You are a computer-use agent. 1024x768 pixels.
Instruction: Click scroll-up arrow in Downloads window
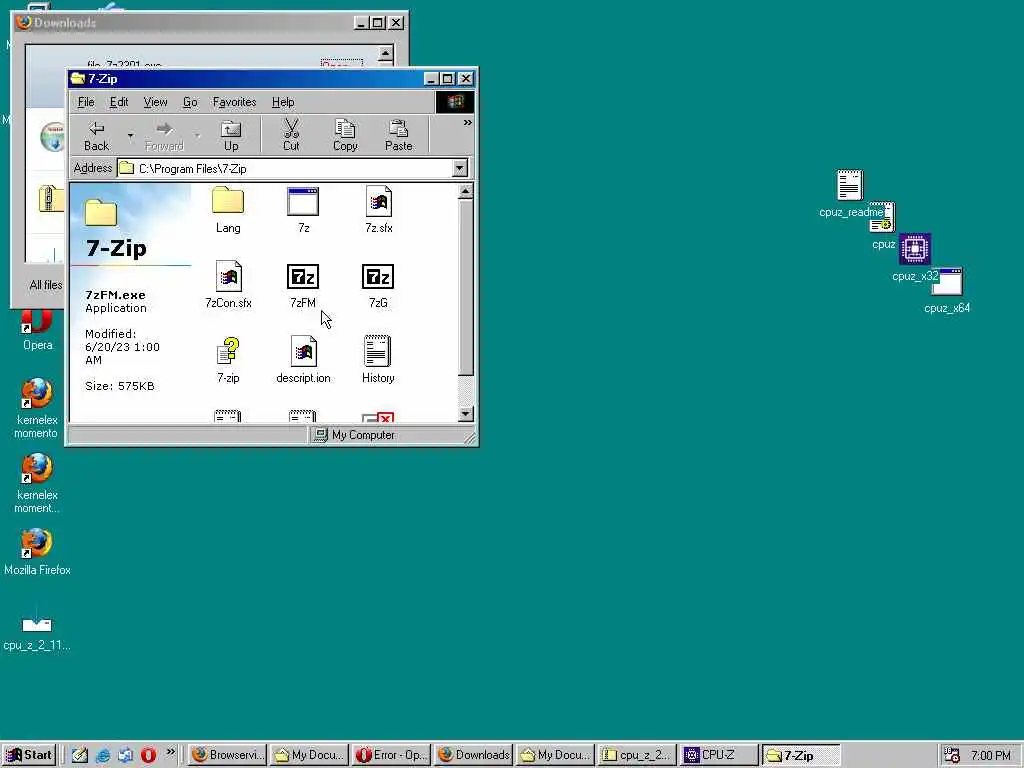tap(385, 53)
